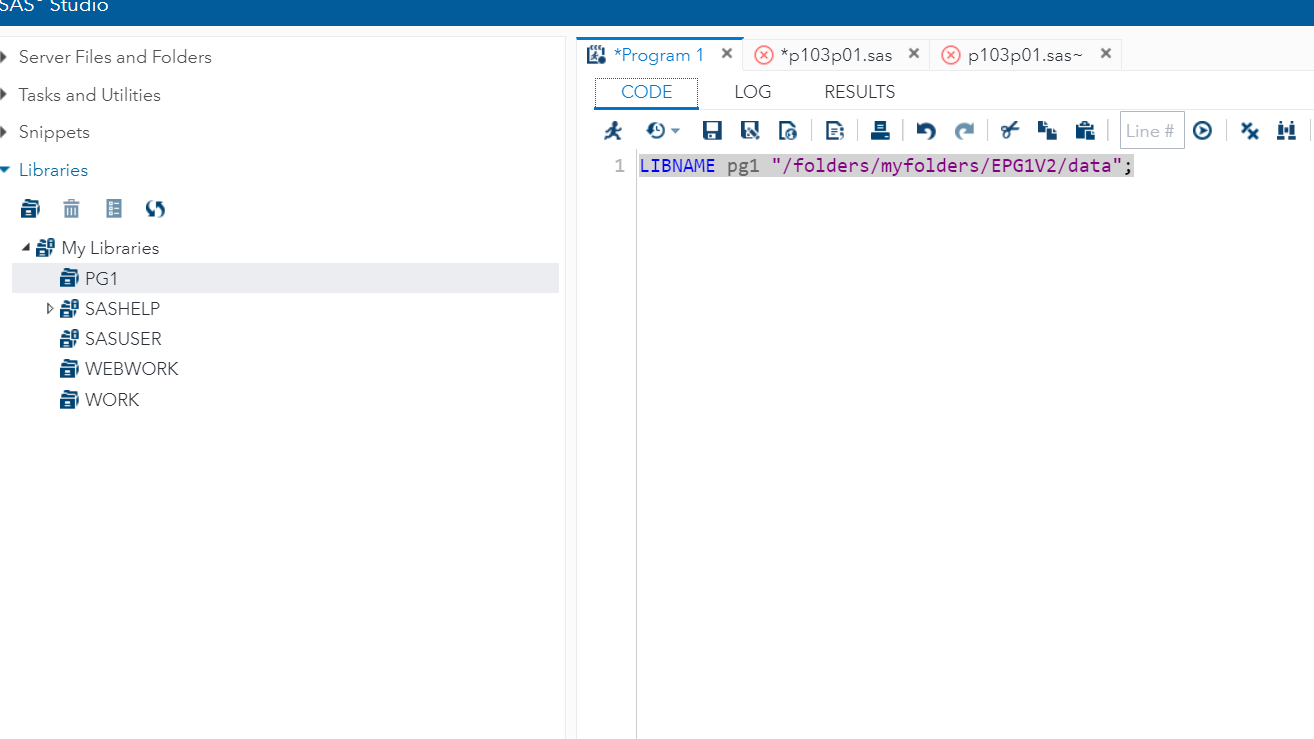Screen dimensions: 1314x739
Task: Cut the selected code
Action: 1009,130
